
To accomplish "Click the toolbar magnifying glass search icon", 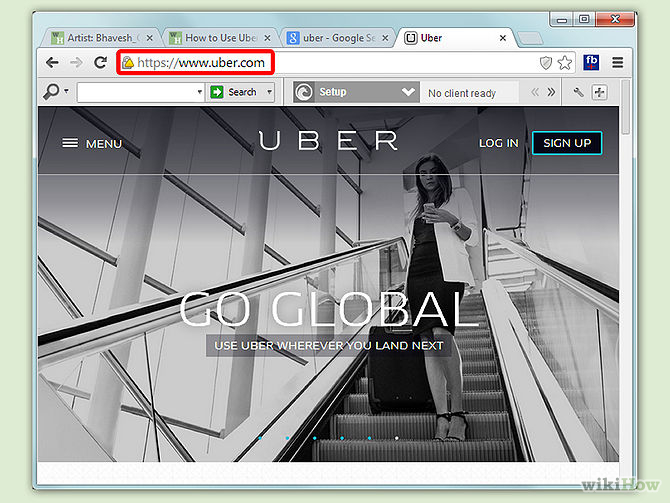I will [51, 91].
